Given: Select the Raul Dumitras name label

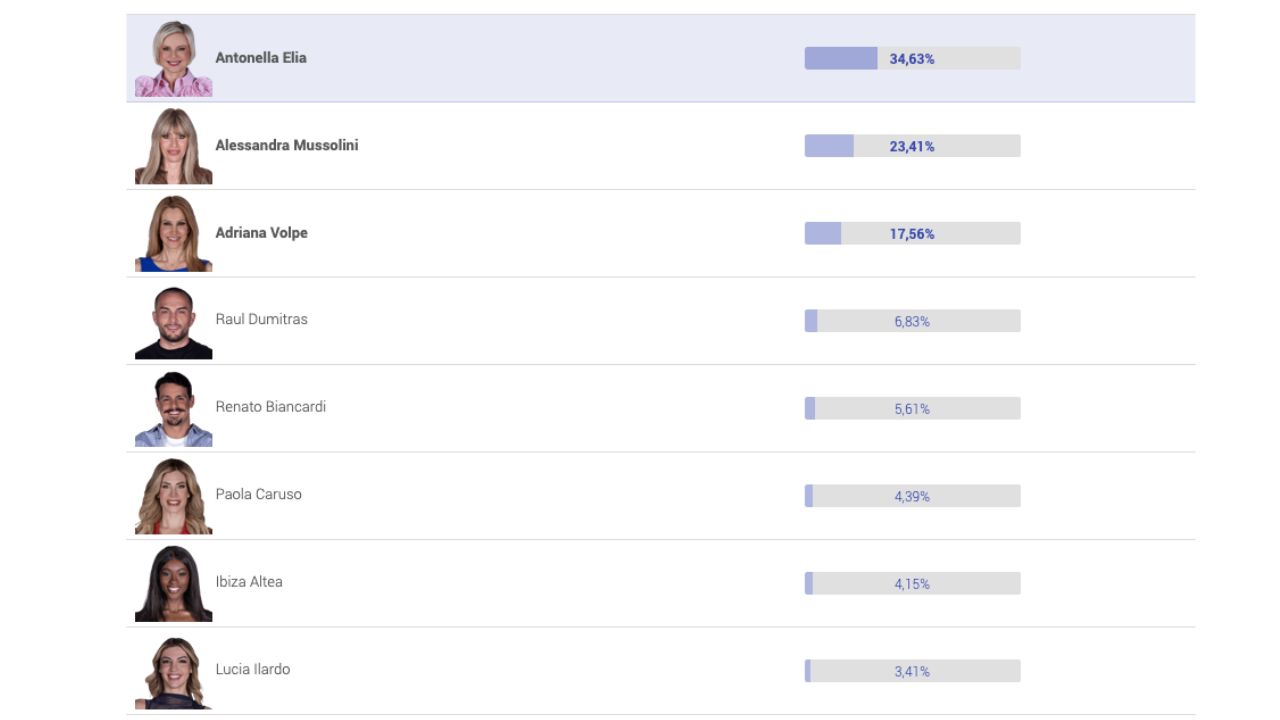Looking at the screenshot, I should [x=262, y=319].
